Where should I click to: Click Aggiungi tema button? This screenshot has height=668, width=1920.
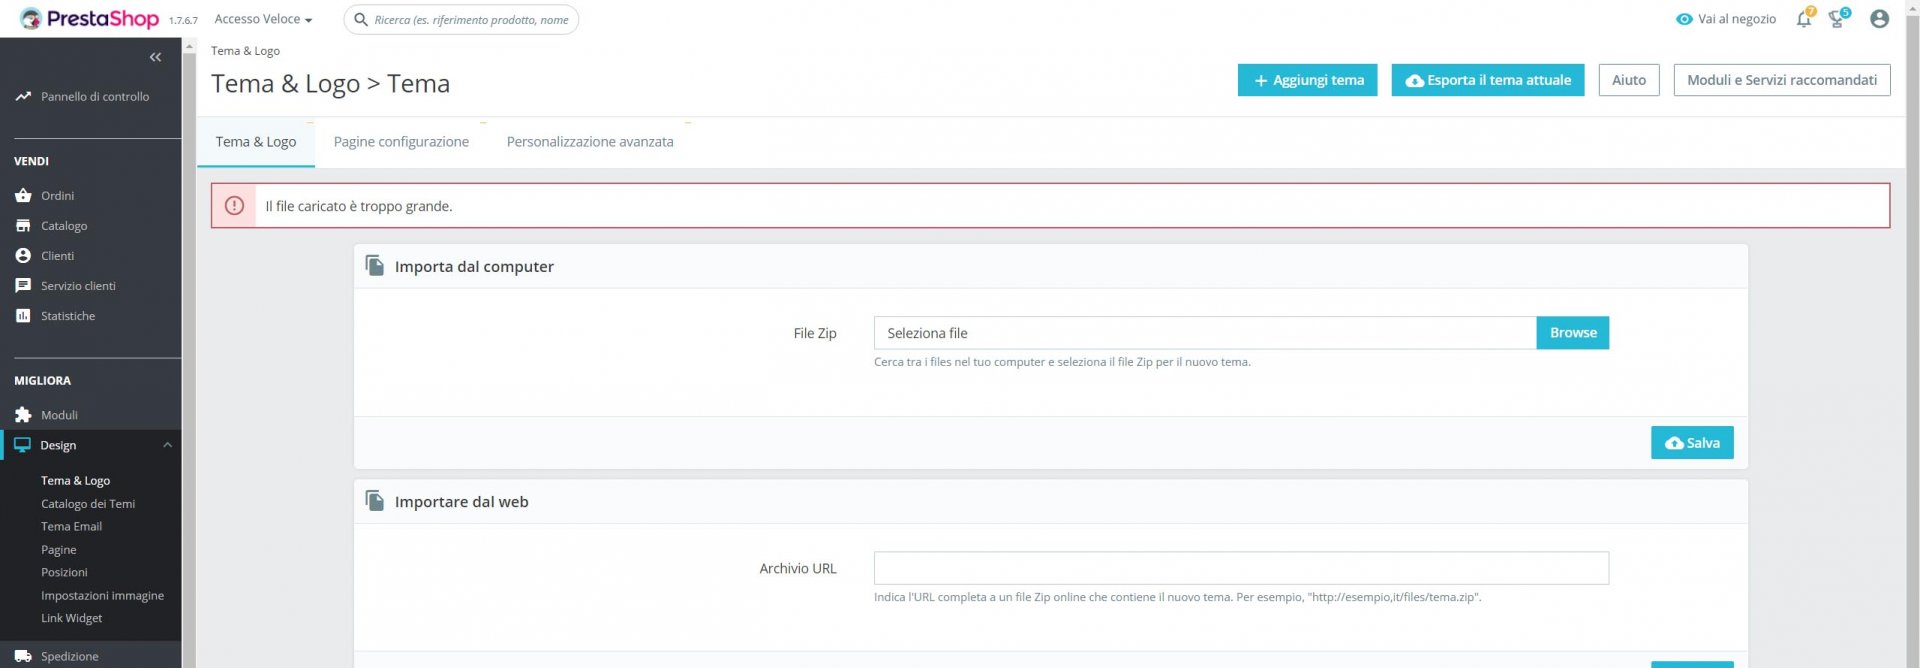pyautogui.click(x=1307, y=80)
